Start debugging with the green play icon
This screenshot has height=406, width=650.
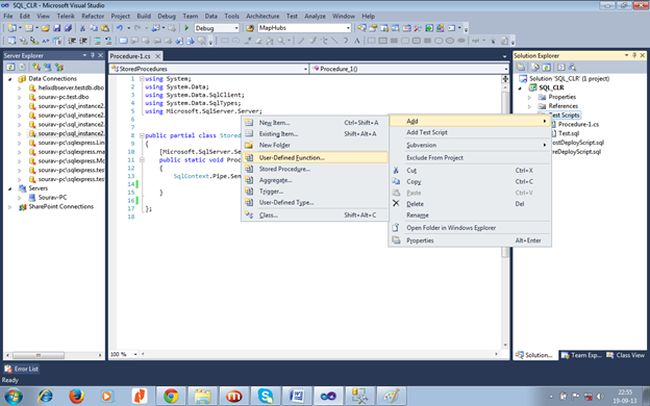pyautogui.click(x=186, y=28)
